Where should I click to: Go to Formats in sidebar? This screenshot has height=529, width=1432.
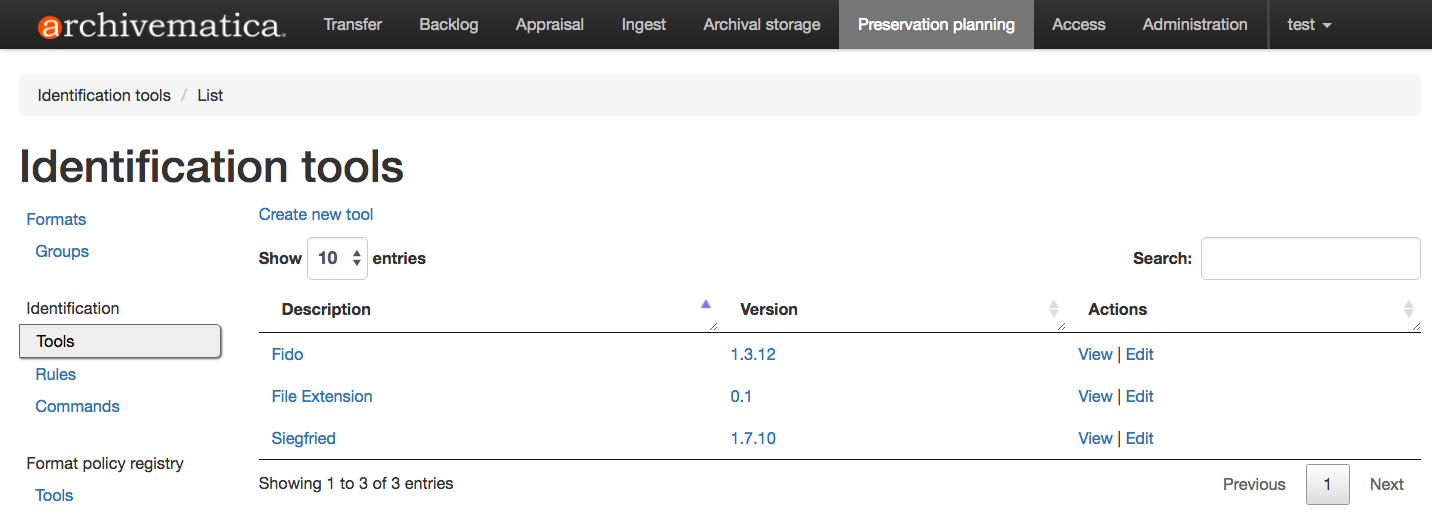pos(56,219)
